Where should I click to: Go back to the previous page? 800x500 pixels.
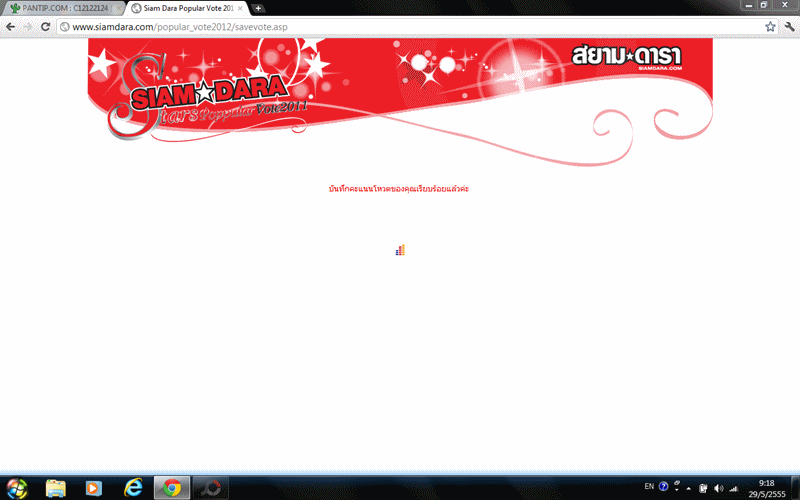pos(10,27)
